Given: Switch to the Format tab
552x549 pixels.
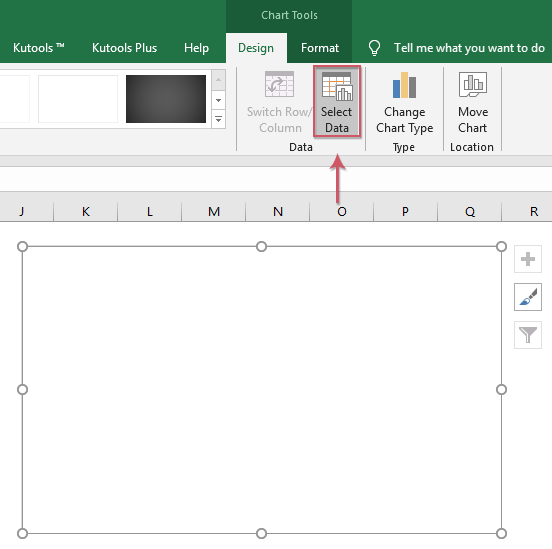Looking at the screenshot, I should 320,48.
